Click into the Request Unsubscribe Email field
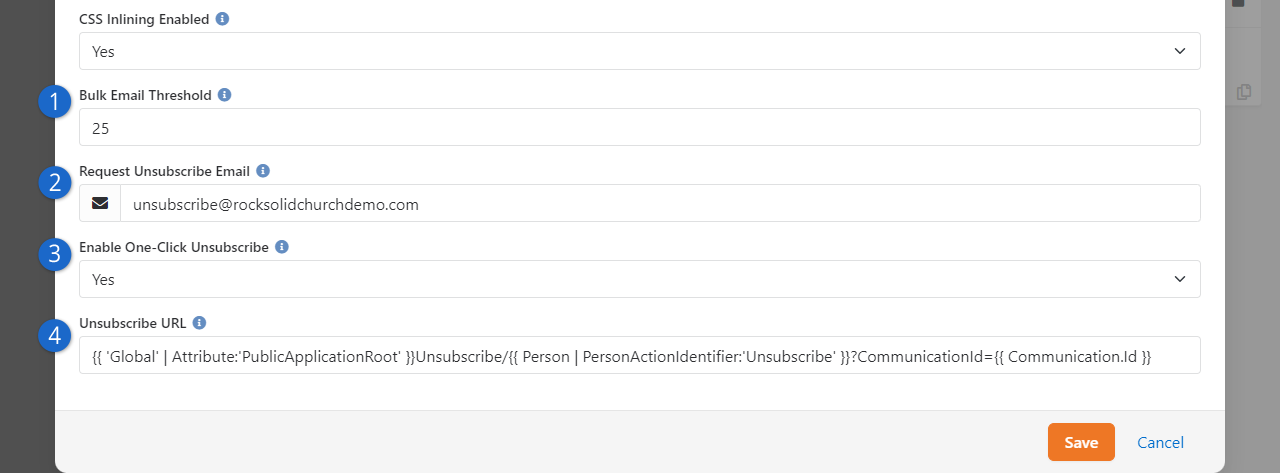The width and height of the screenshot is (1280, 473). click(x=660, y=204)
